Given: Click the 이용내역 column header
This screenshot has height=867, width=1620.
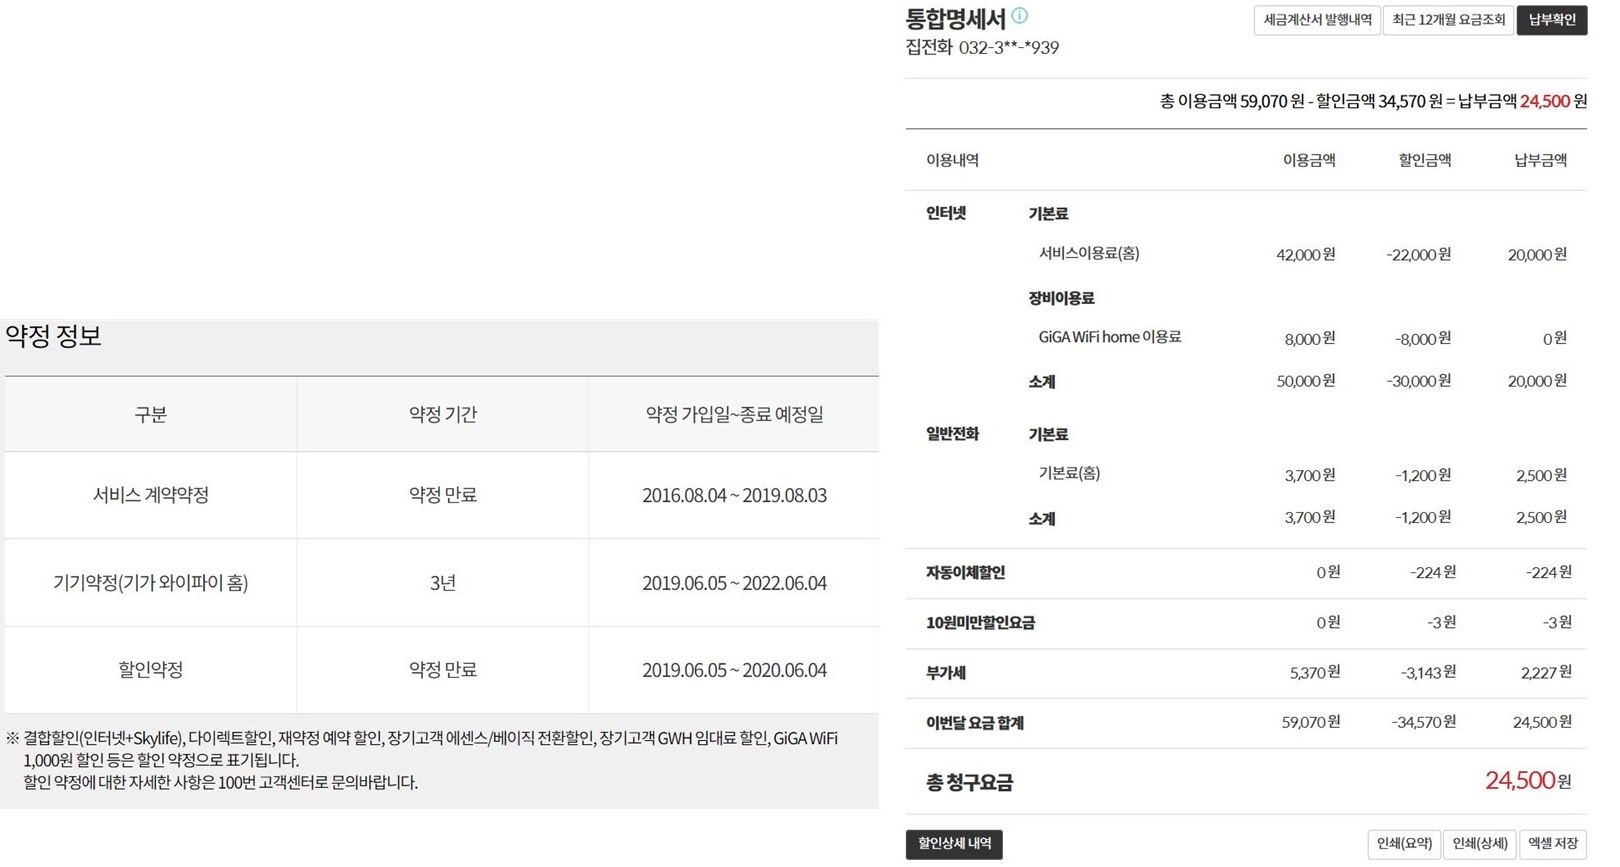Looking at the screenshot, I should tap(952, 160).
